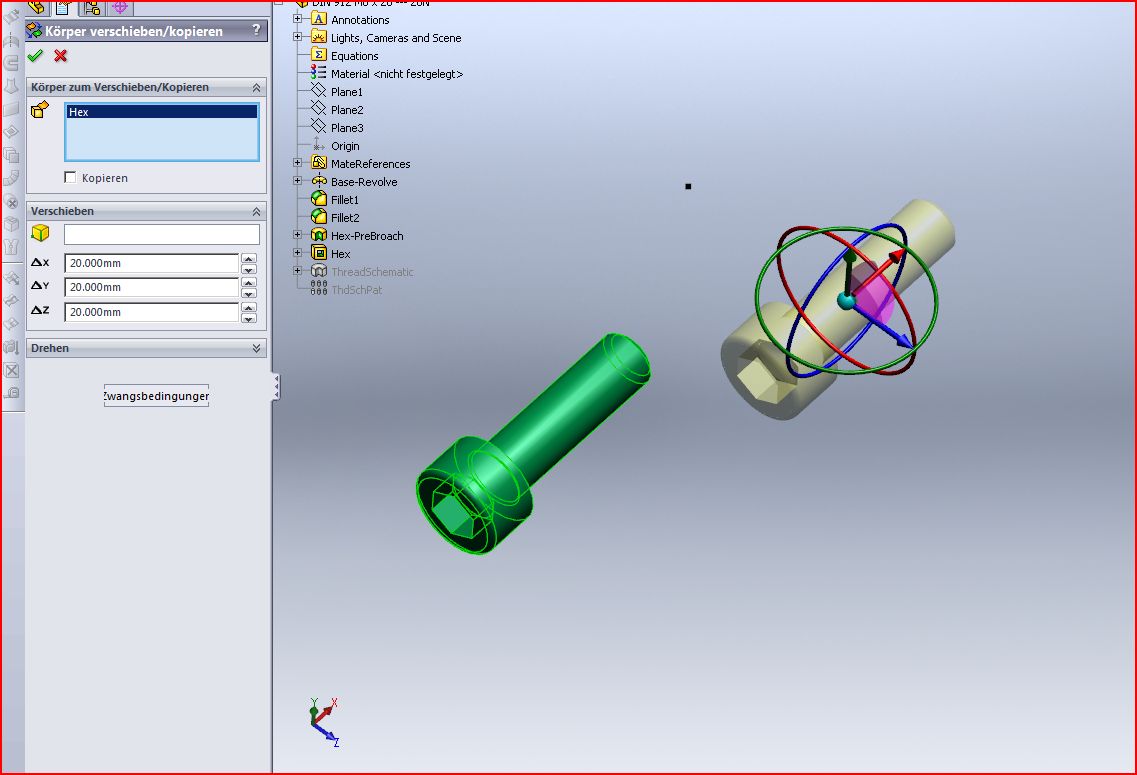The image size is (1137, 775).
Task: Expand the ThreadSchematic node
Action: tap(297, 270)
